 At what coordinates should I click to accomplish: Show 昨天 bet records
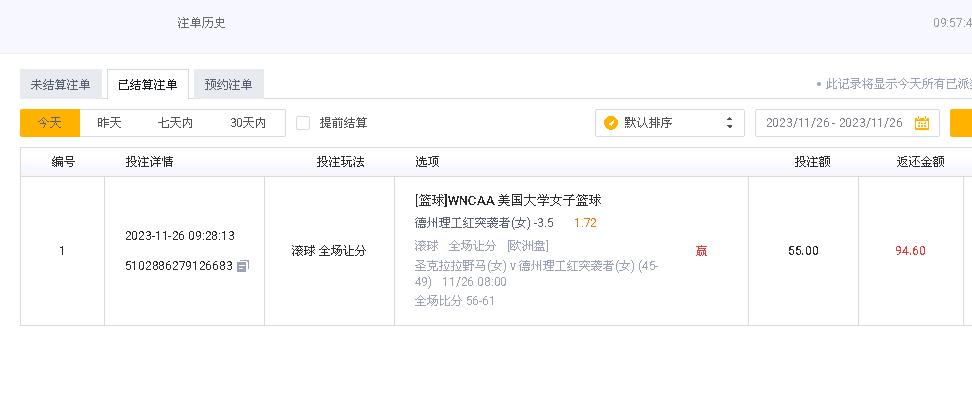tap(109, 123)
